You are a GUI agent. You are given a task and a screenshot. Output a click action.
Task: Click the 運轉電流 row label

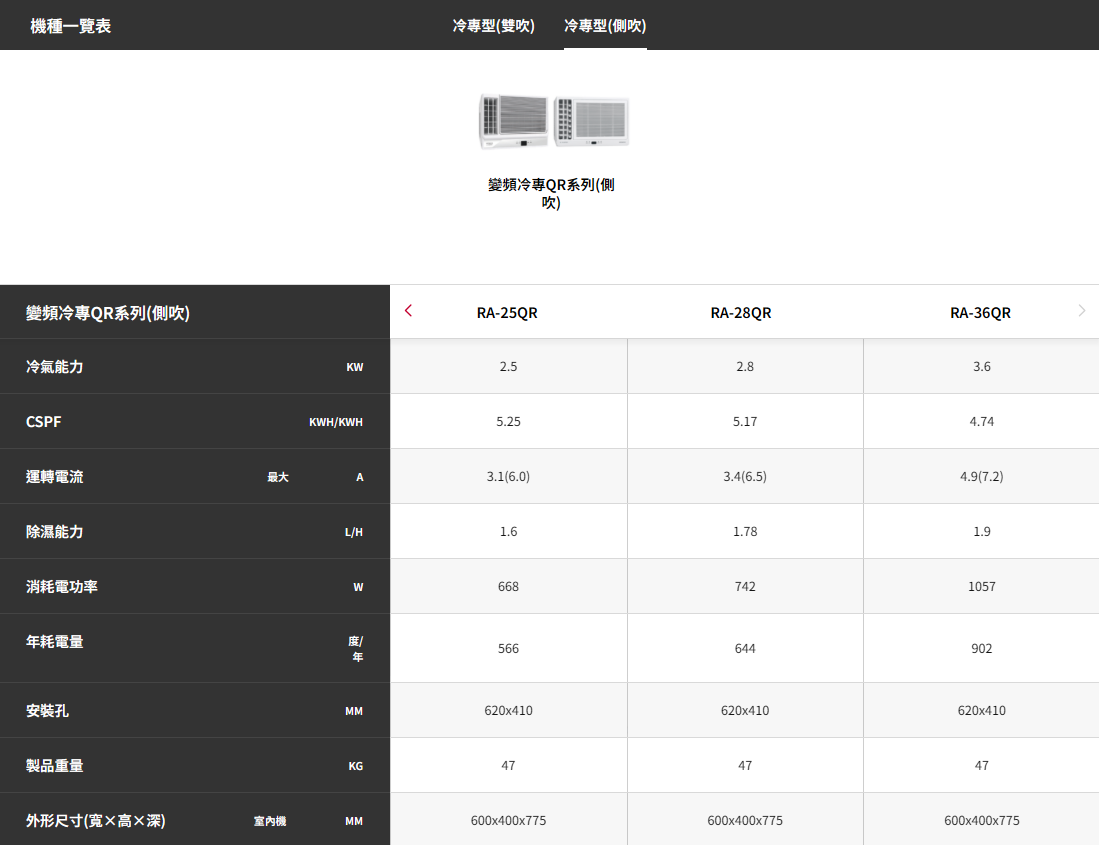pos(55,477)
